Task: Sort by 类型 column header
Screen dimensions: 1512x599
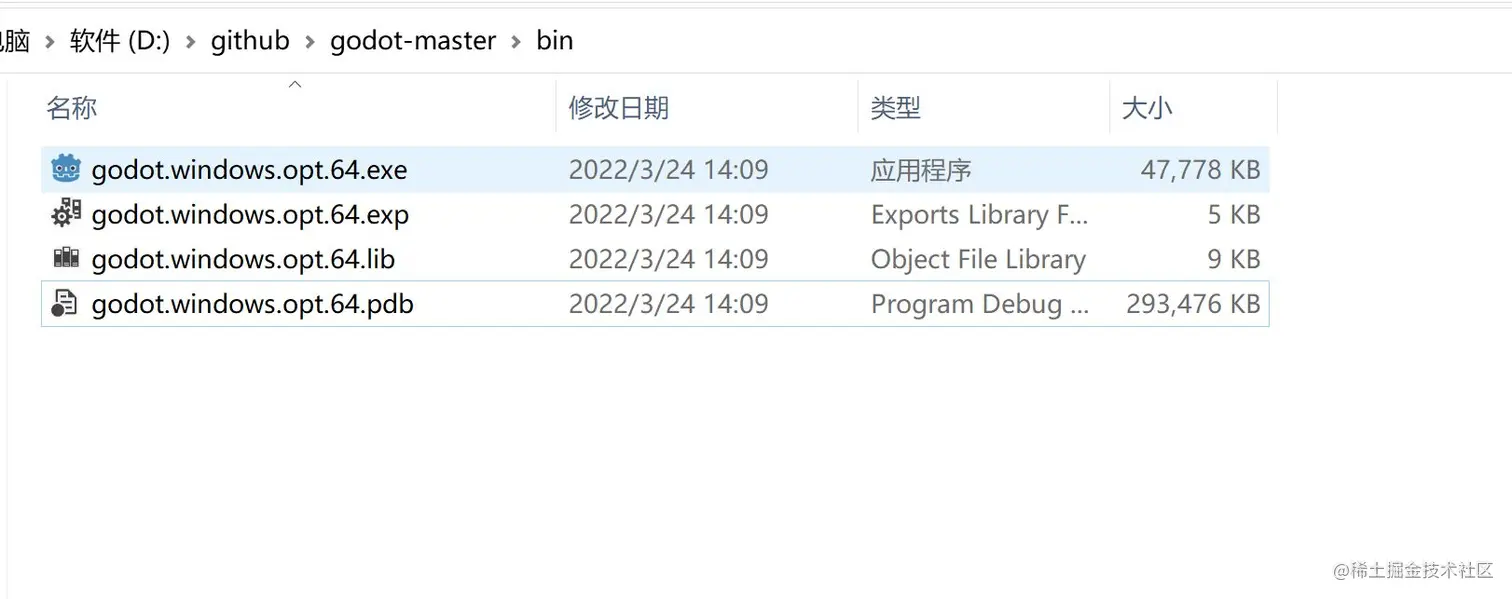Action: coord(895,108)
